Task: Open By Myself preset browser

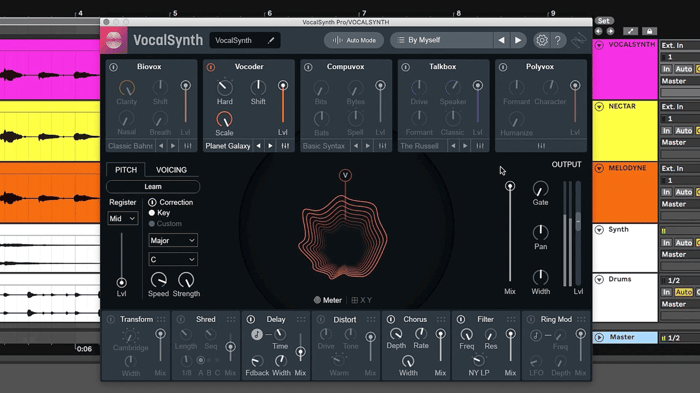Action: (x=441, y=40)
